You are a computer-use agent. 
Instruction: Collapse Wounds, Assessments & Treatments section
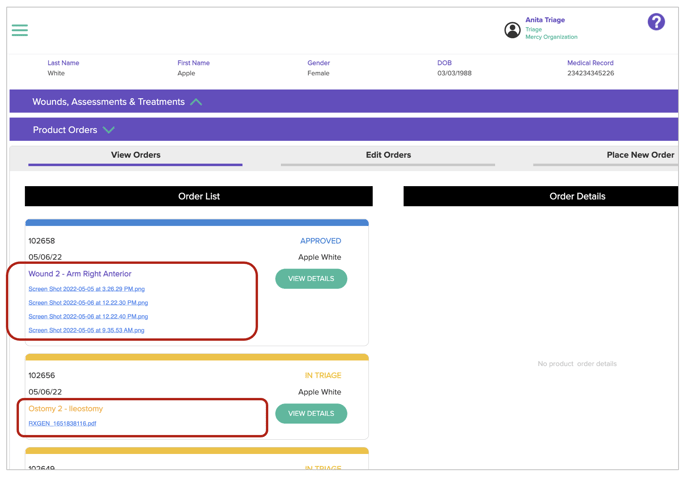coord(196,102)
